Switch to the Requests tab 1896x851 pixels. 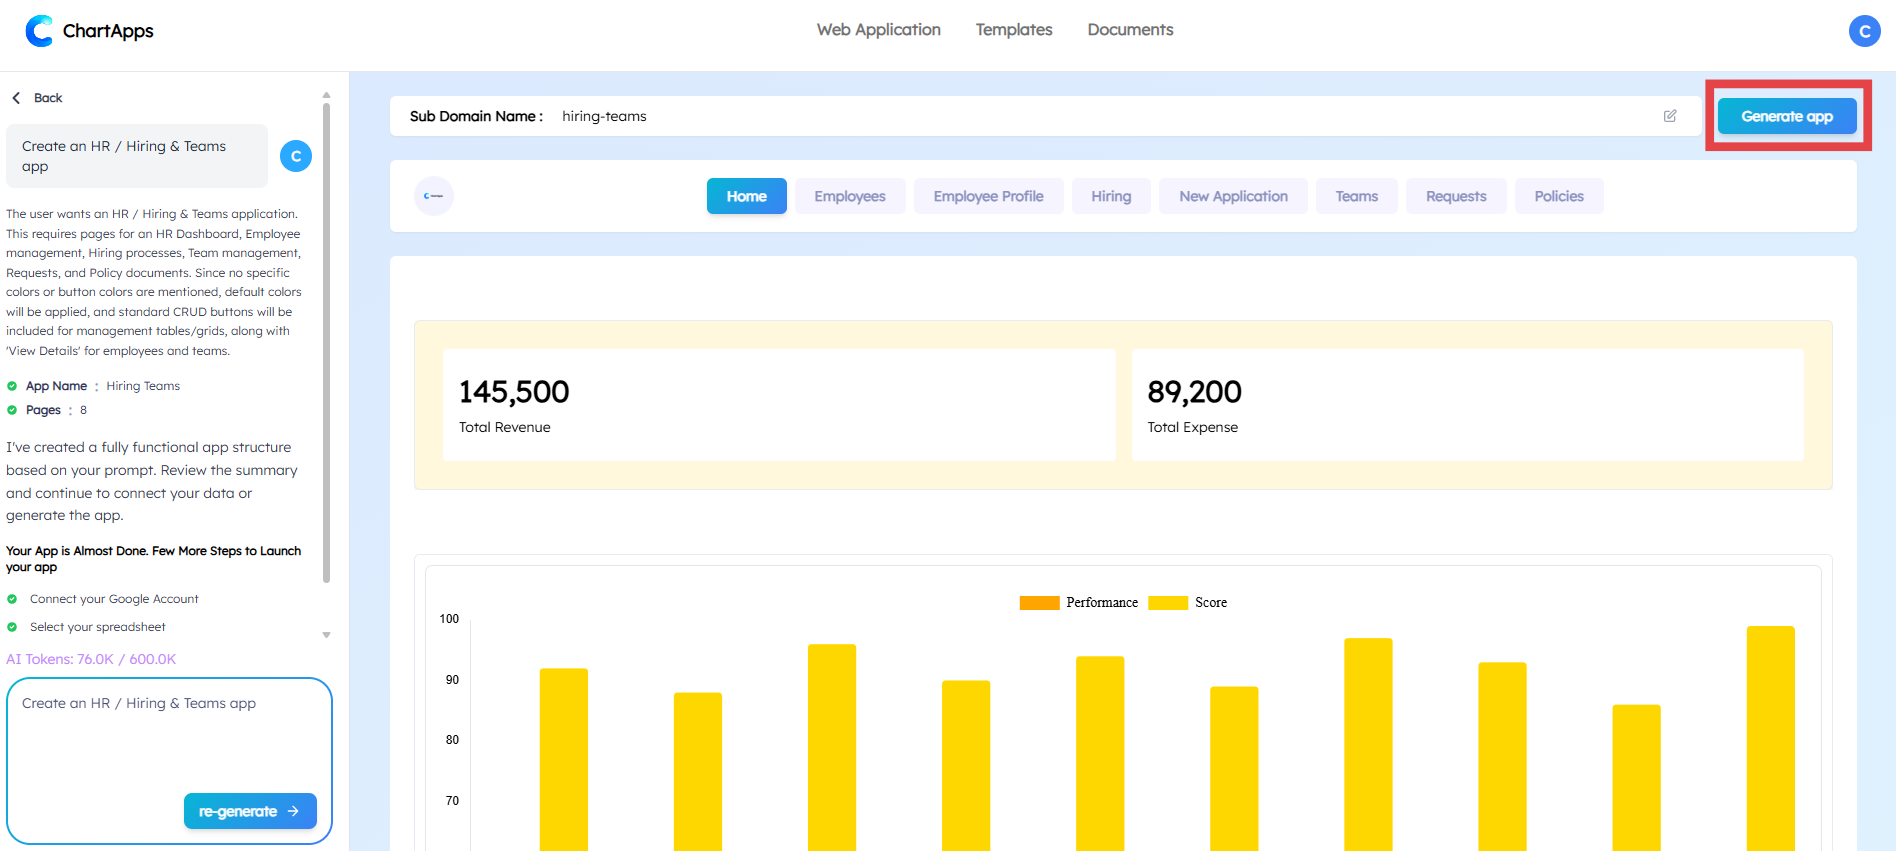pos(1456,196)
